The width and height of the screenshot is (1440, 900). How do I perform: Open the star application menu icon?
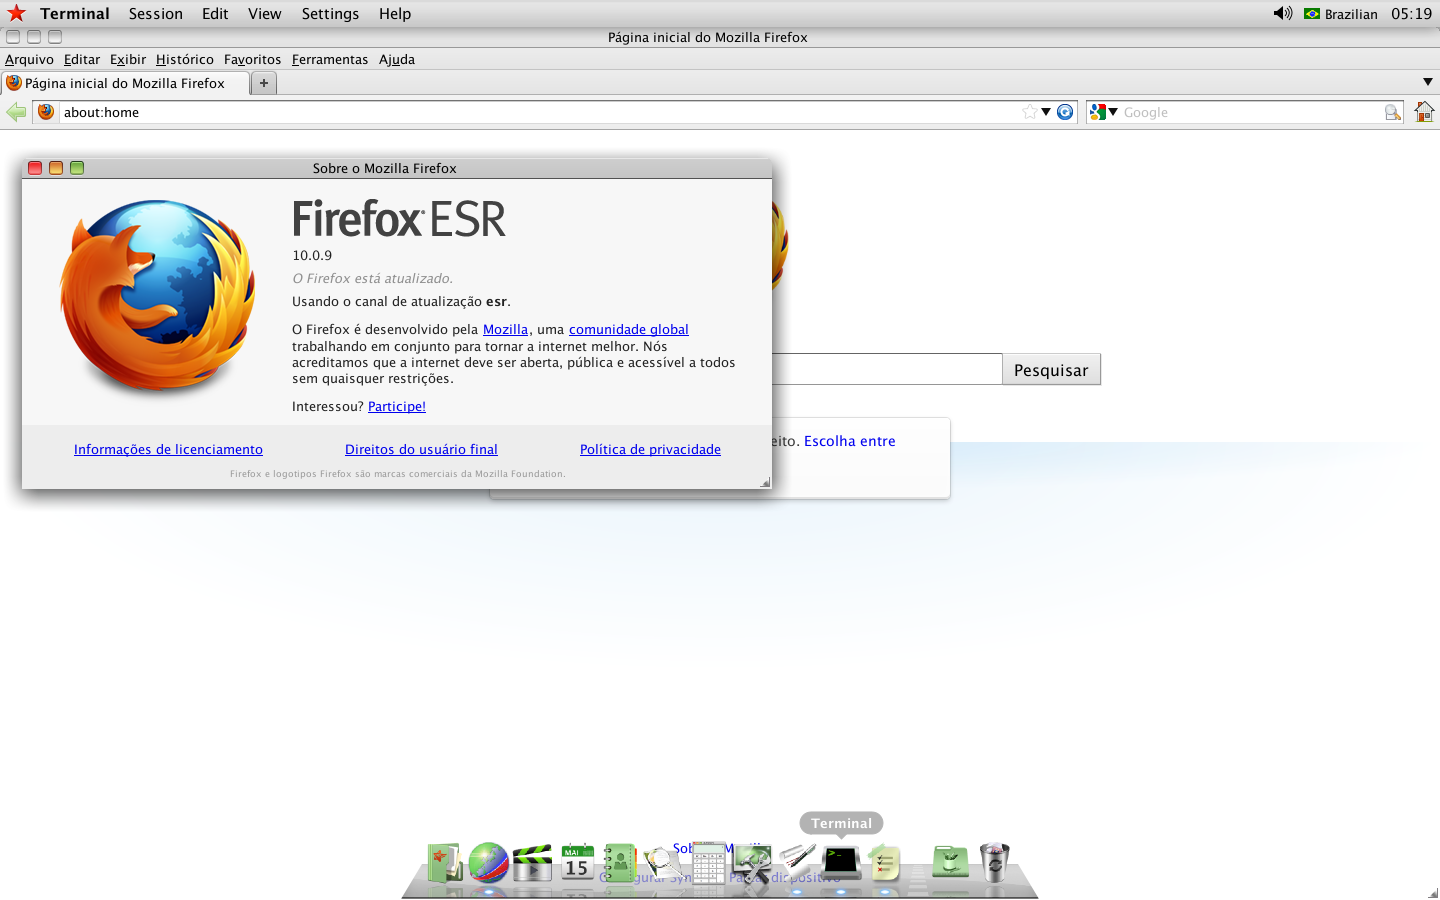point(16,13)
